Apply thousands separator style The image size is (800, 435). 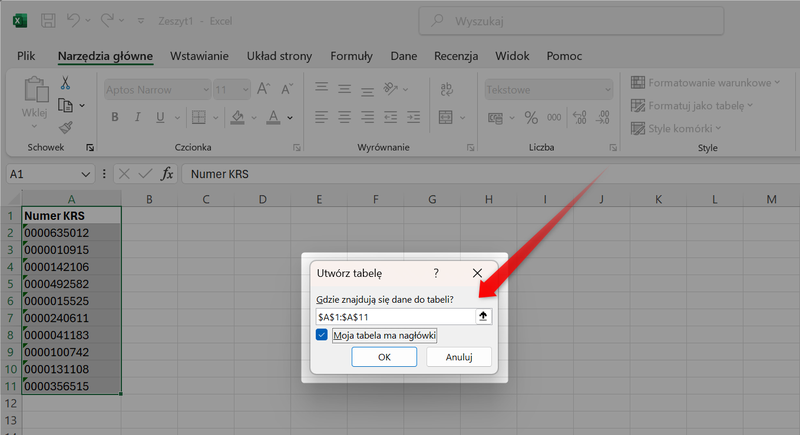pyautogui.click(x=554, y=118)
